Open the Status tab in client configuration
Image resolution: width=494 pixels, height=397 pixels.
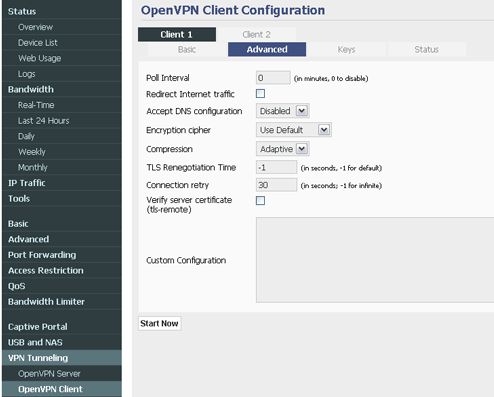coord(426,49)
